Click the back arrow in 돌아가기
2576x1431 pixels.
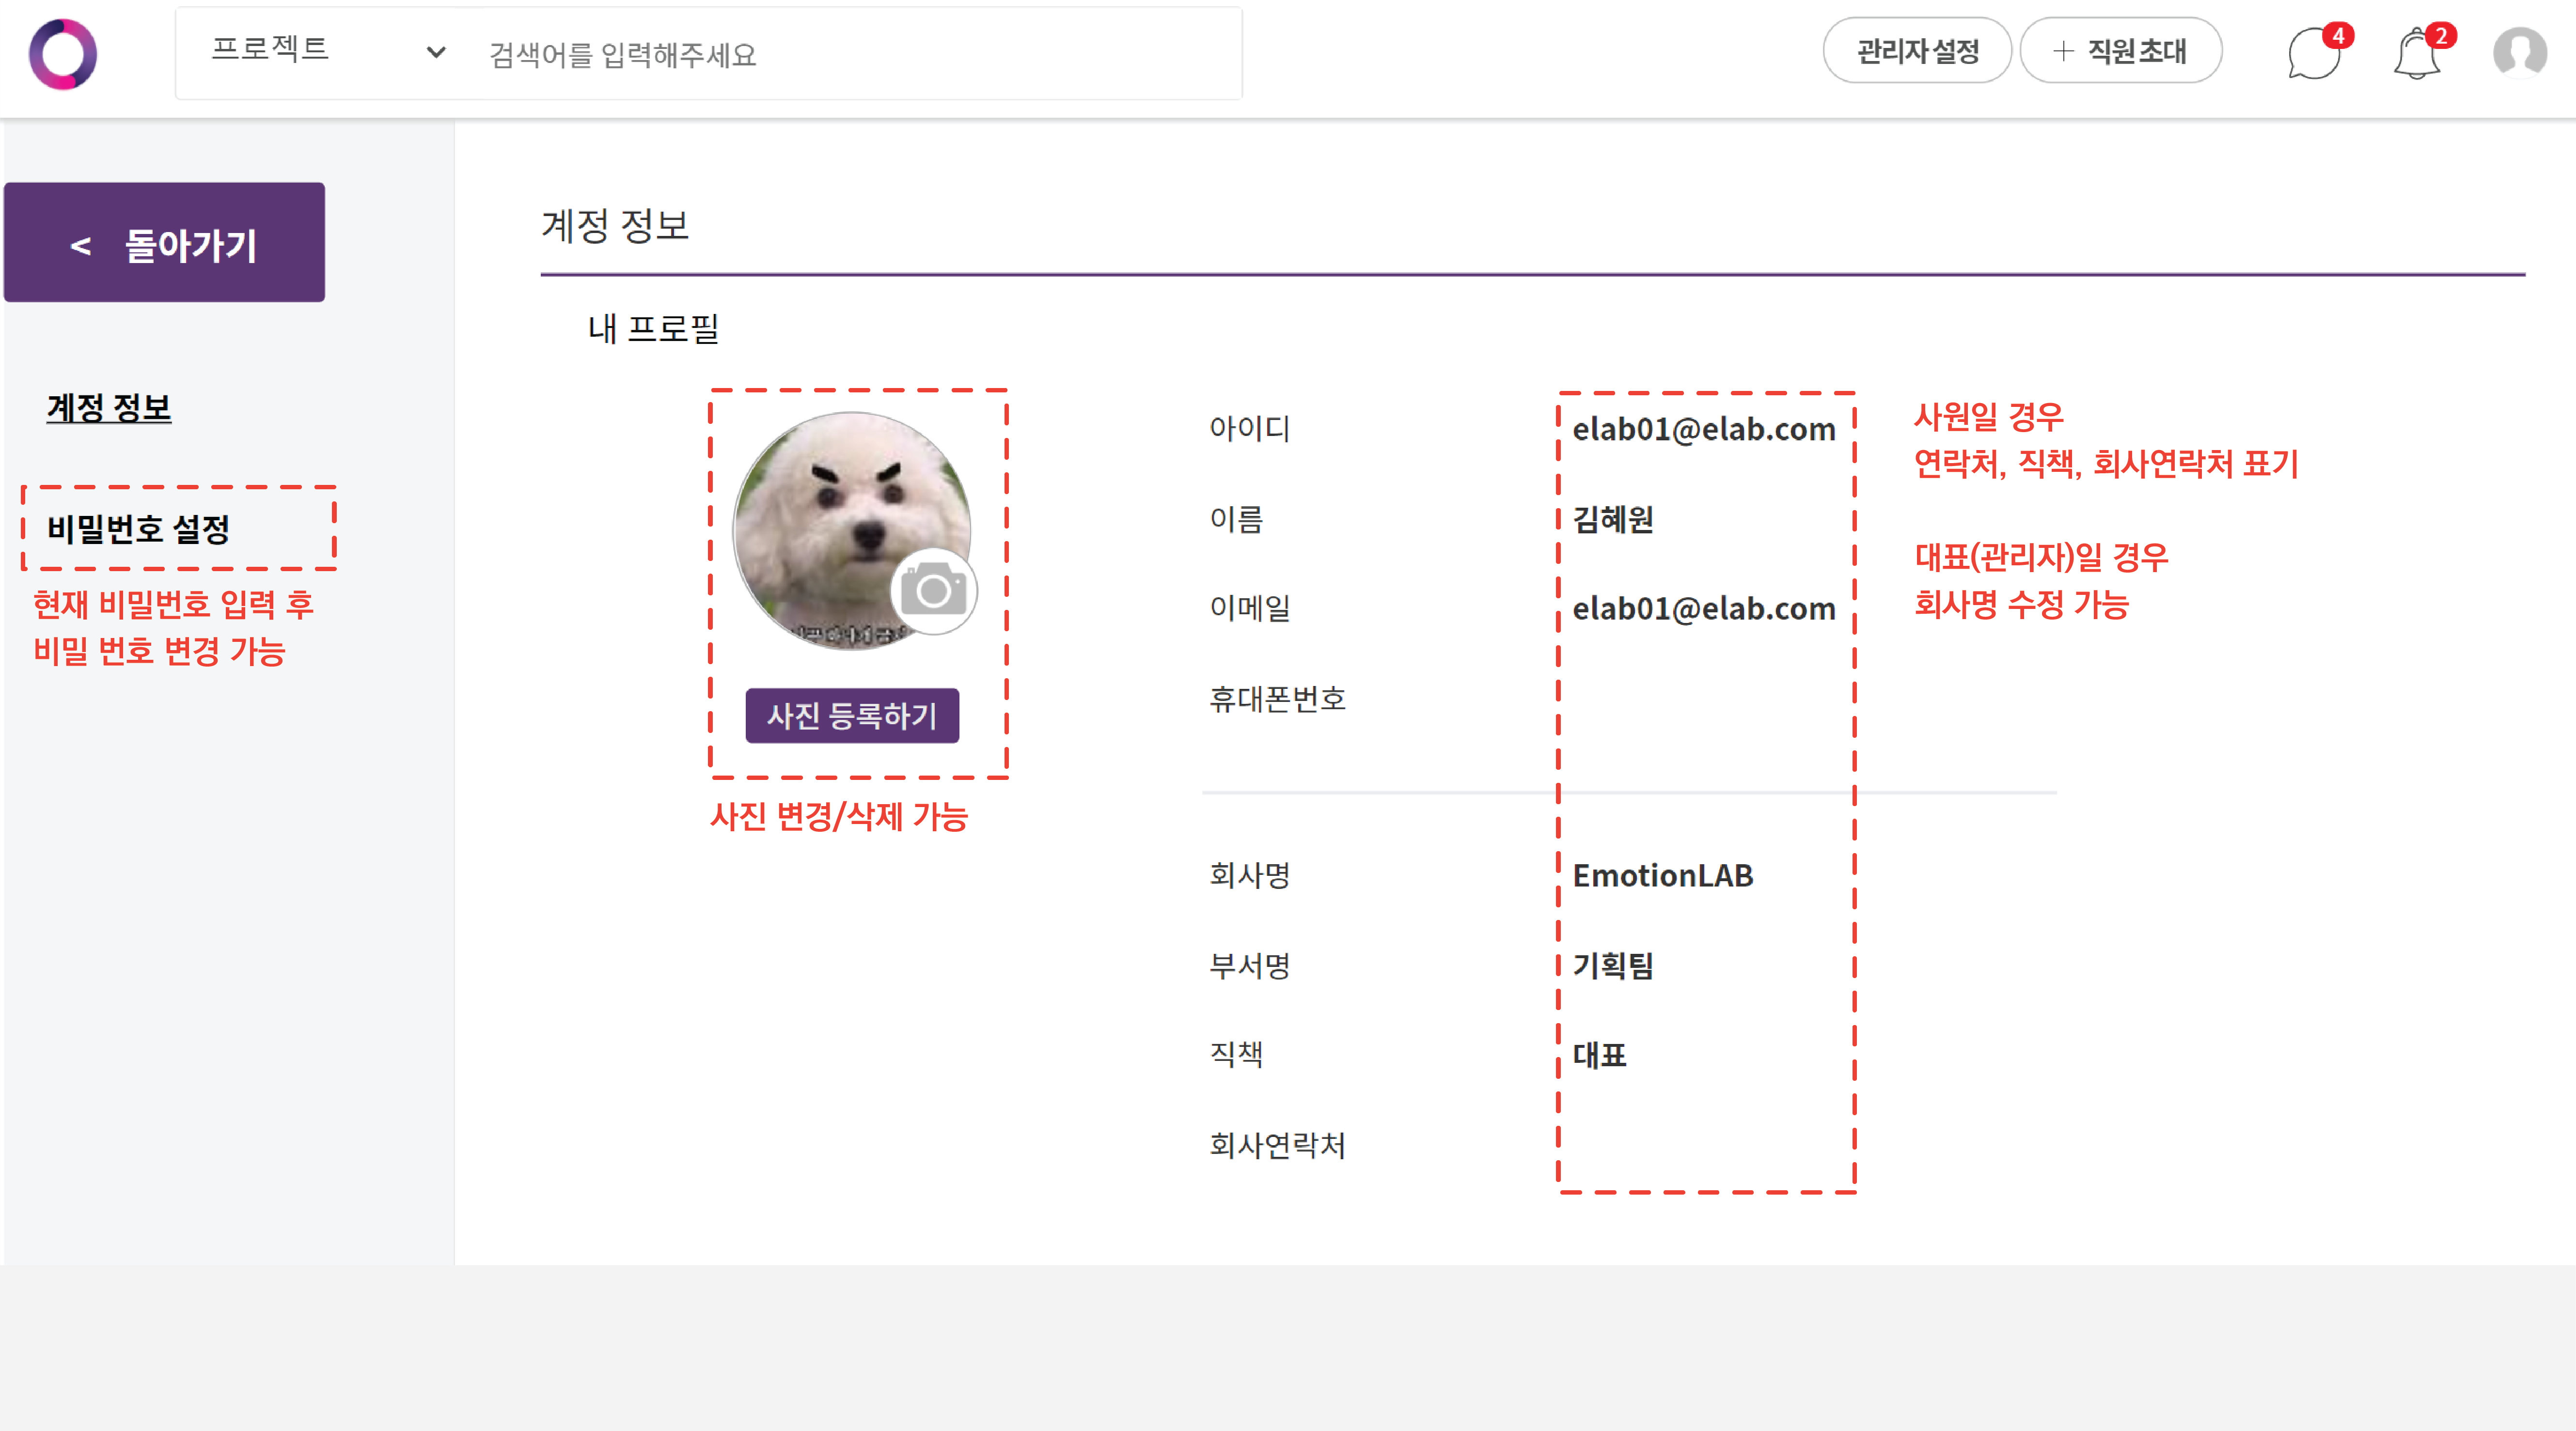(81, 246)
